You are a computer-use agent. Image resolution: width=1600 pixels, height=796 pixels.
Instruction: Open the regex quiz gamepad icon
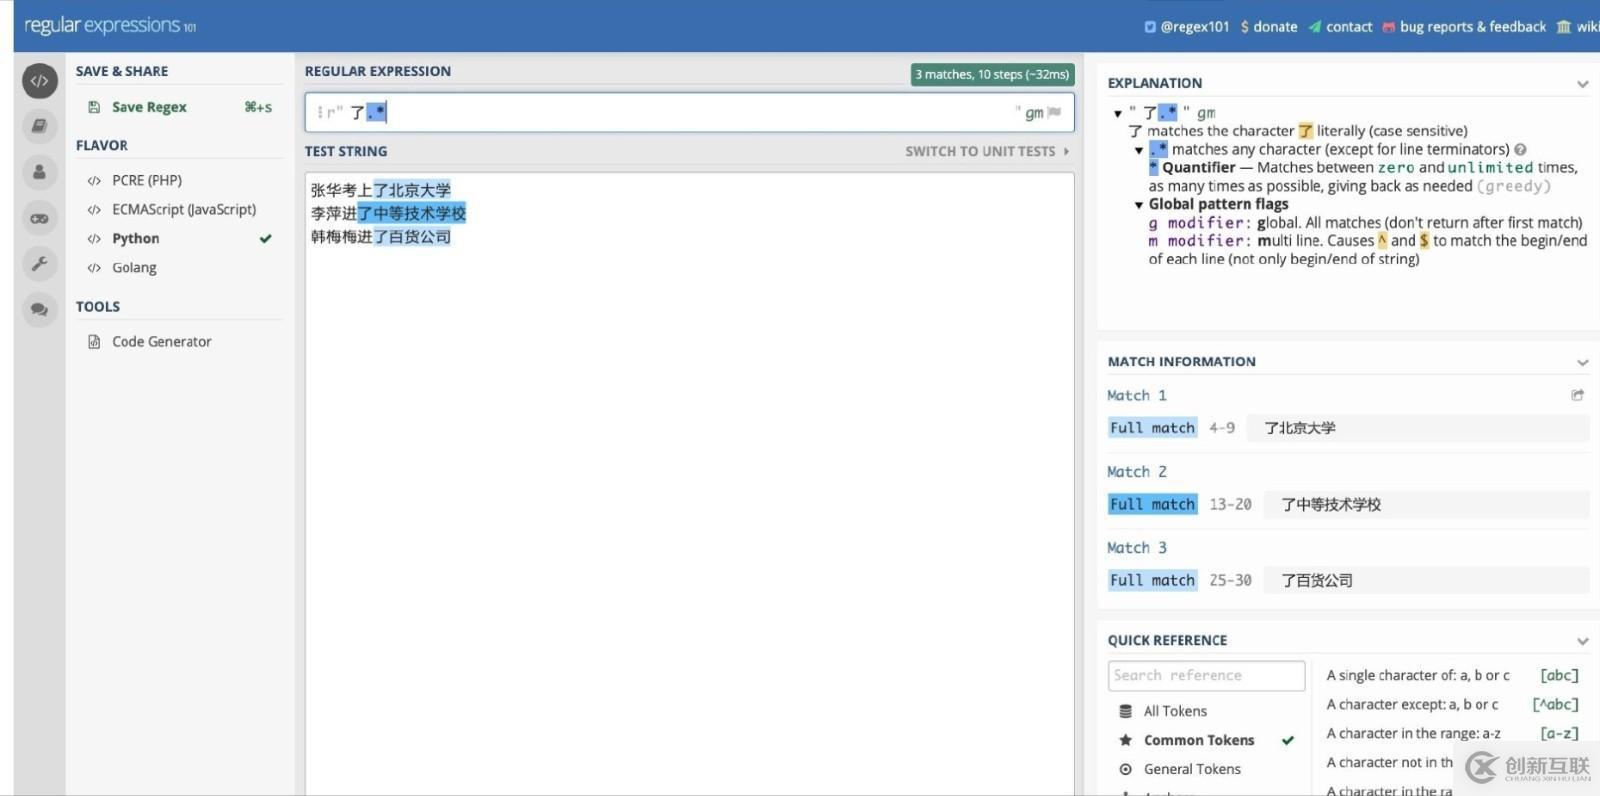coord(39,218)
